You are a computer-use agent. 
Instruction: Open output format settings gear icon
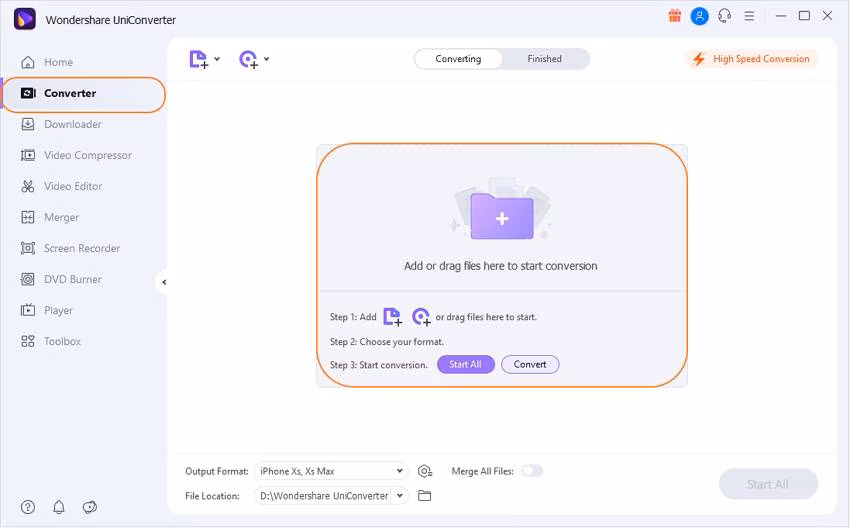425,471
